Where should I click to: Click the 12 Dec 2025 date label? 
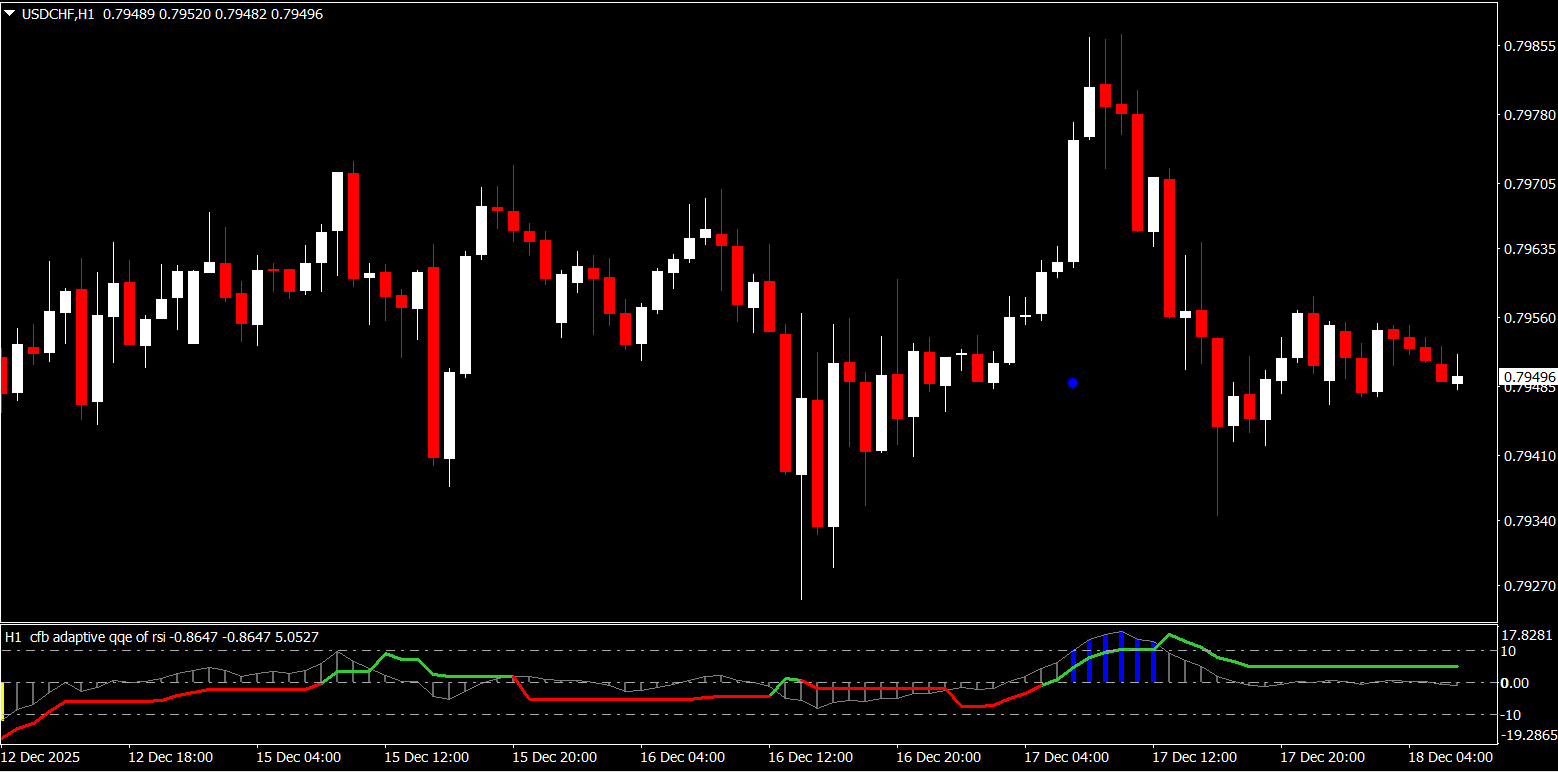click(42, 757)
